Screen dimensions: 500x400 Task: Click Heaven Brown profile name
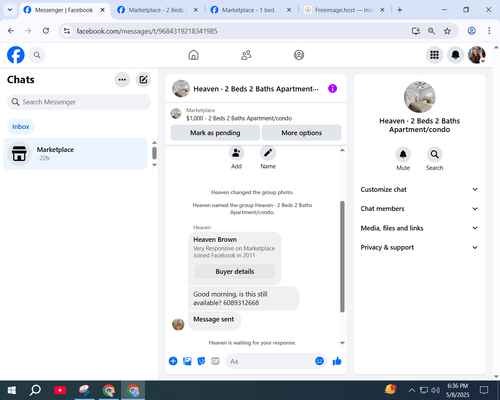click(215, 240)
